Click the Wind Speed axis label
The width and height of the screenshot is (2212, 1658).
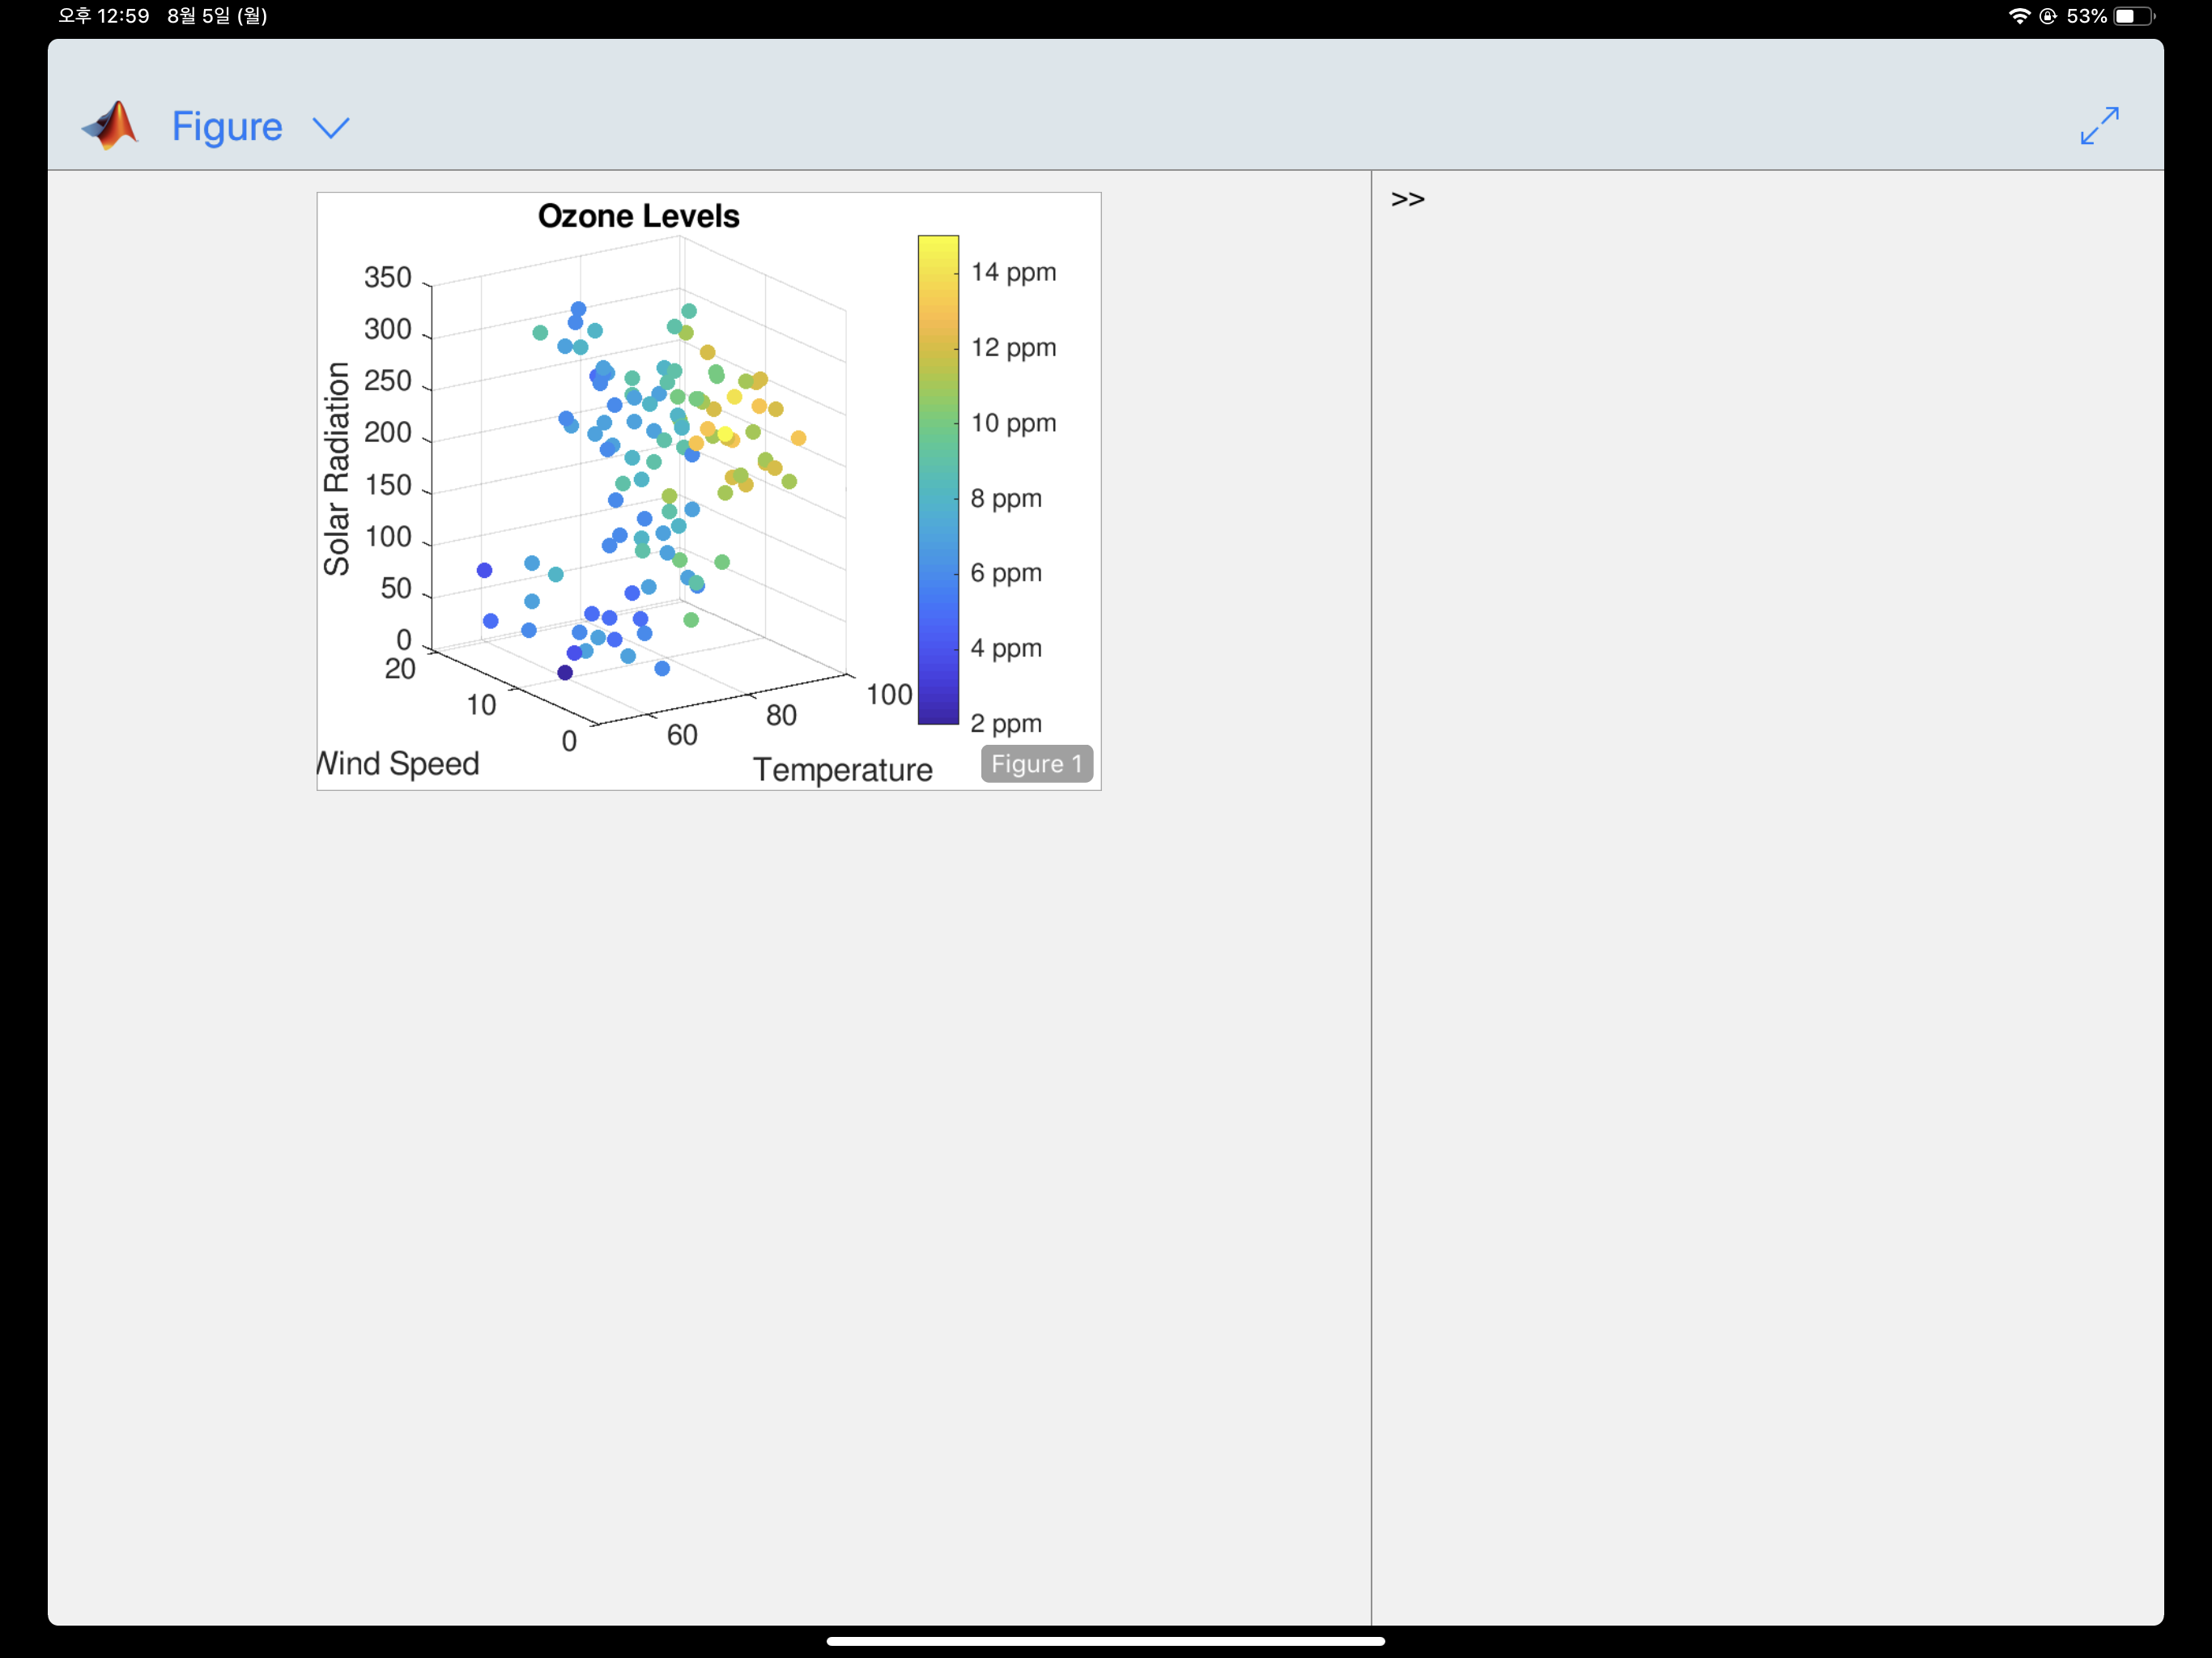click(x=399, y=763)
